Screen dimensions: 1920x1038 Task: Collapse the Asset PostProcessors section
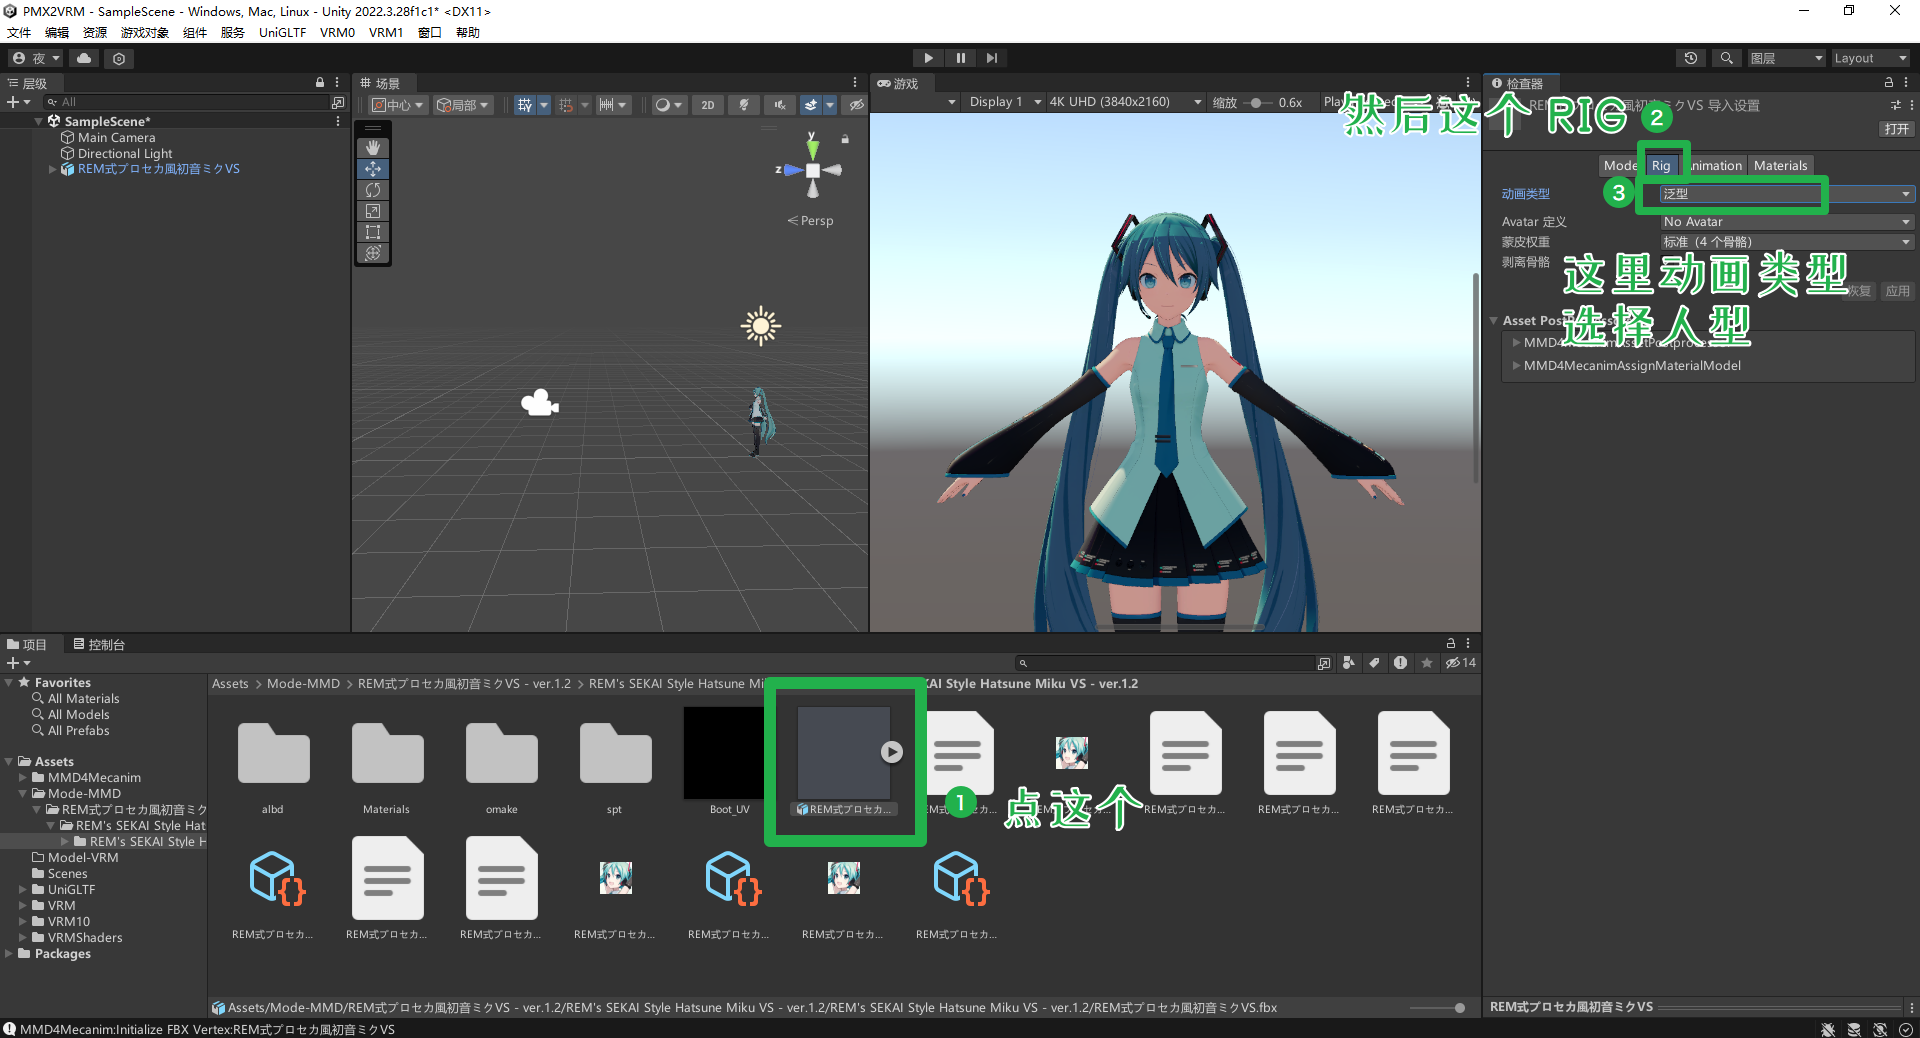coord(1493,321)
